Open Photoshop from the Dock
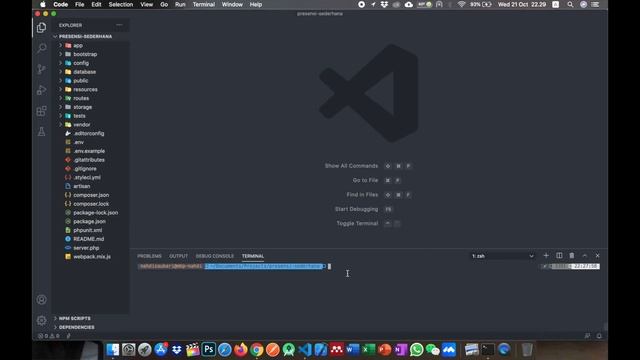The width and height of the screenshot is (640, 360). pyautogui.click(x=209, y=349)
